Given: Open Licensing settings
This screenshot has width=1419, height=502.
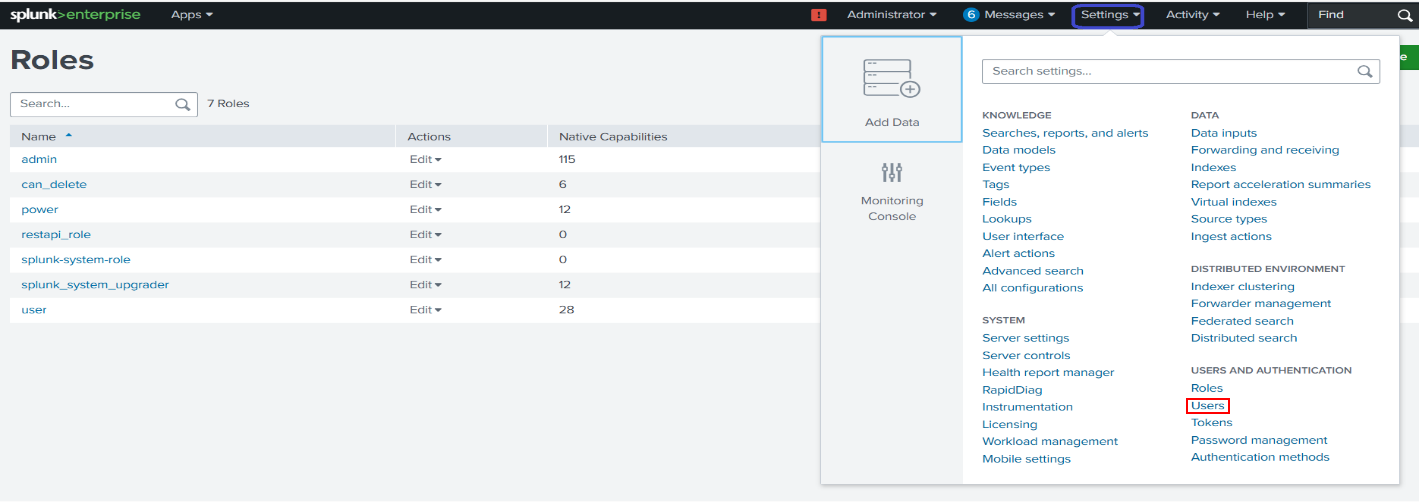Looking at the screenshot, I should [1010, 424].
